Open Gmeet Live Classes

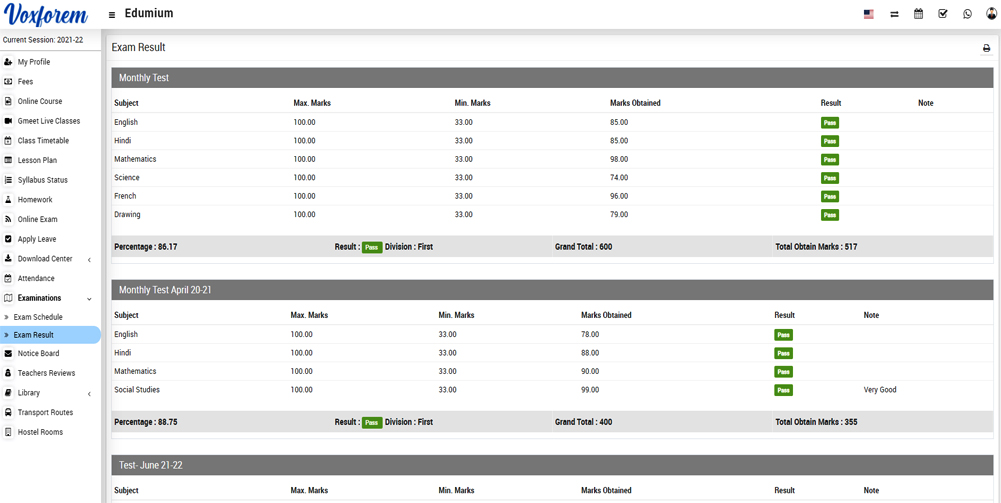coord(48,121)
